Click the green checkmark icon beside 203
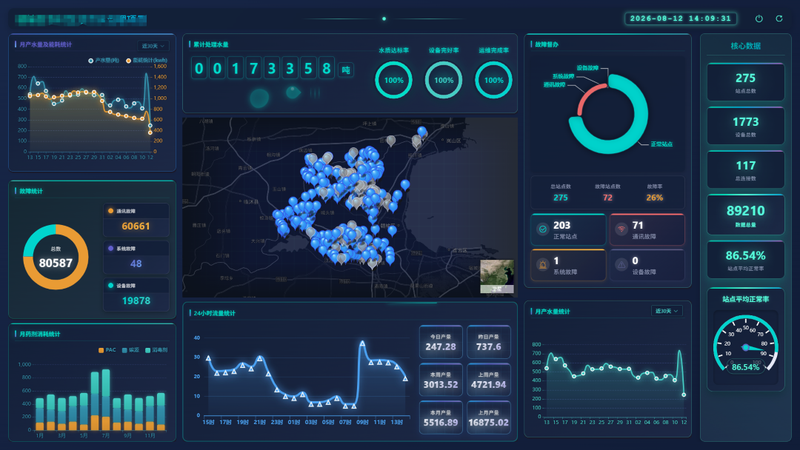The width and height of the screenshot is (800, 450). coord(542,230)
